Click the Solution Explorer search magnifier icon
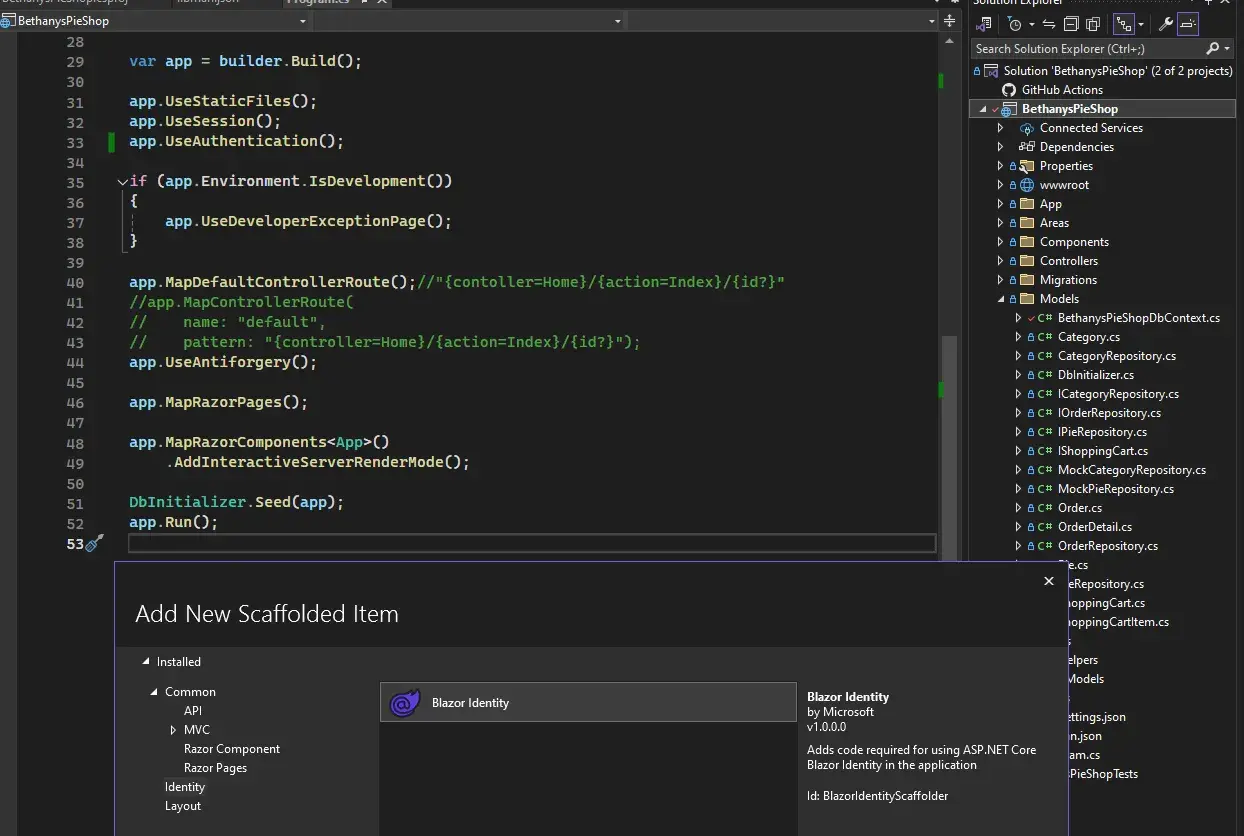The image size is (1244, 836). pyautogui.click(x=1213, y=48)
